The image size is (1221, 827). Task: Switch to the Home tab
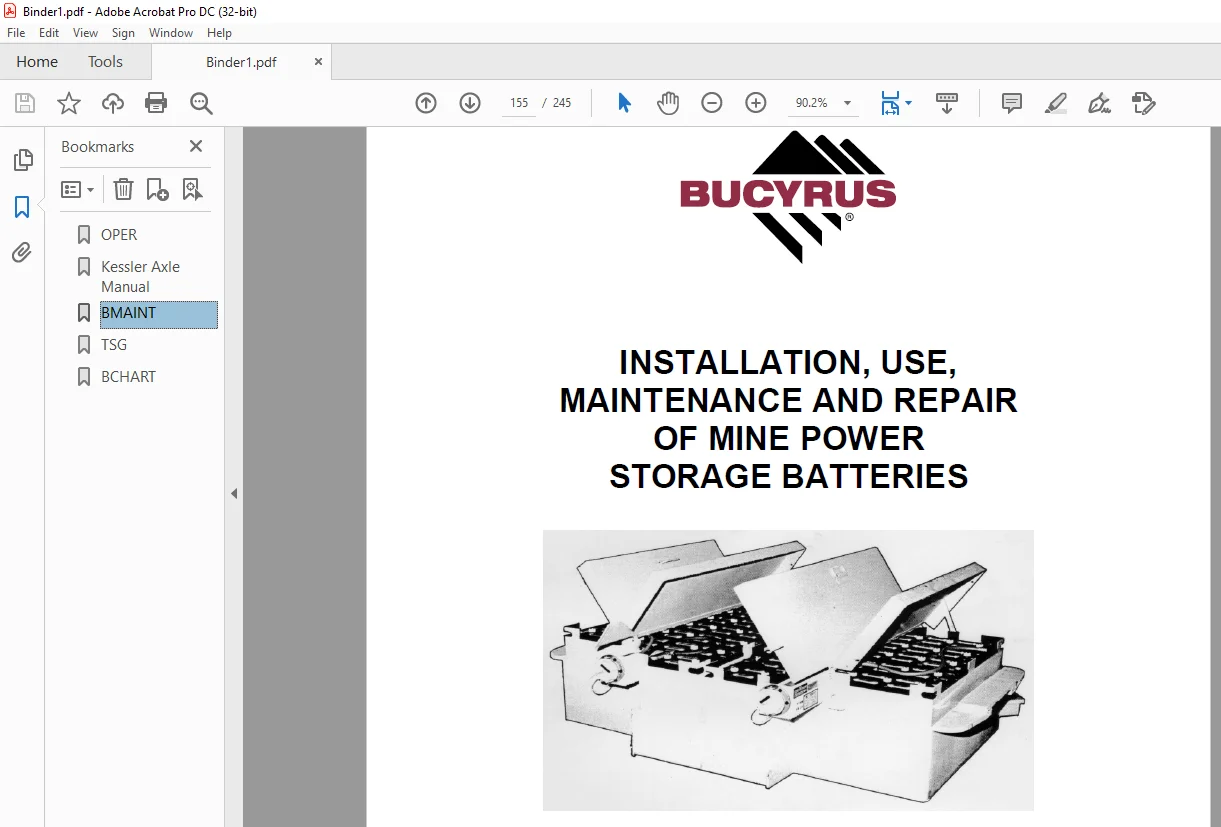coord(37,61)
